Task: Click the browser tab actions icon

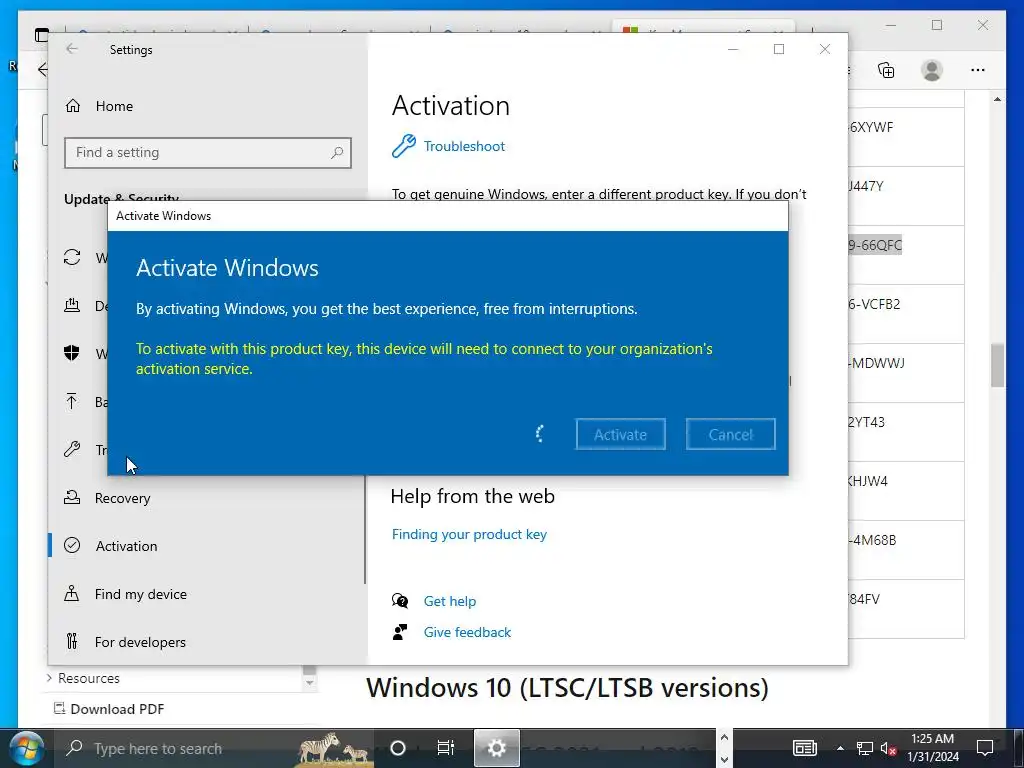Action: (41, 35)
